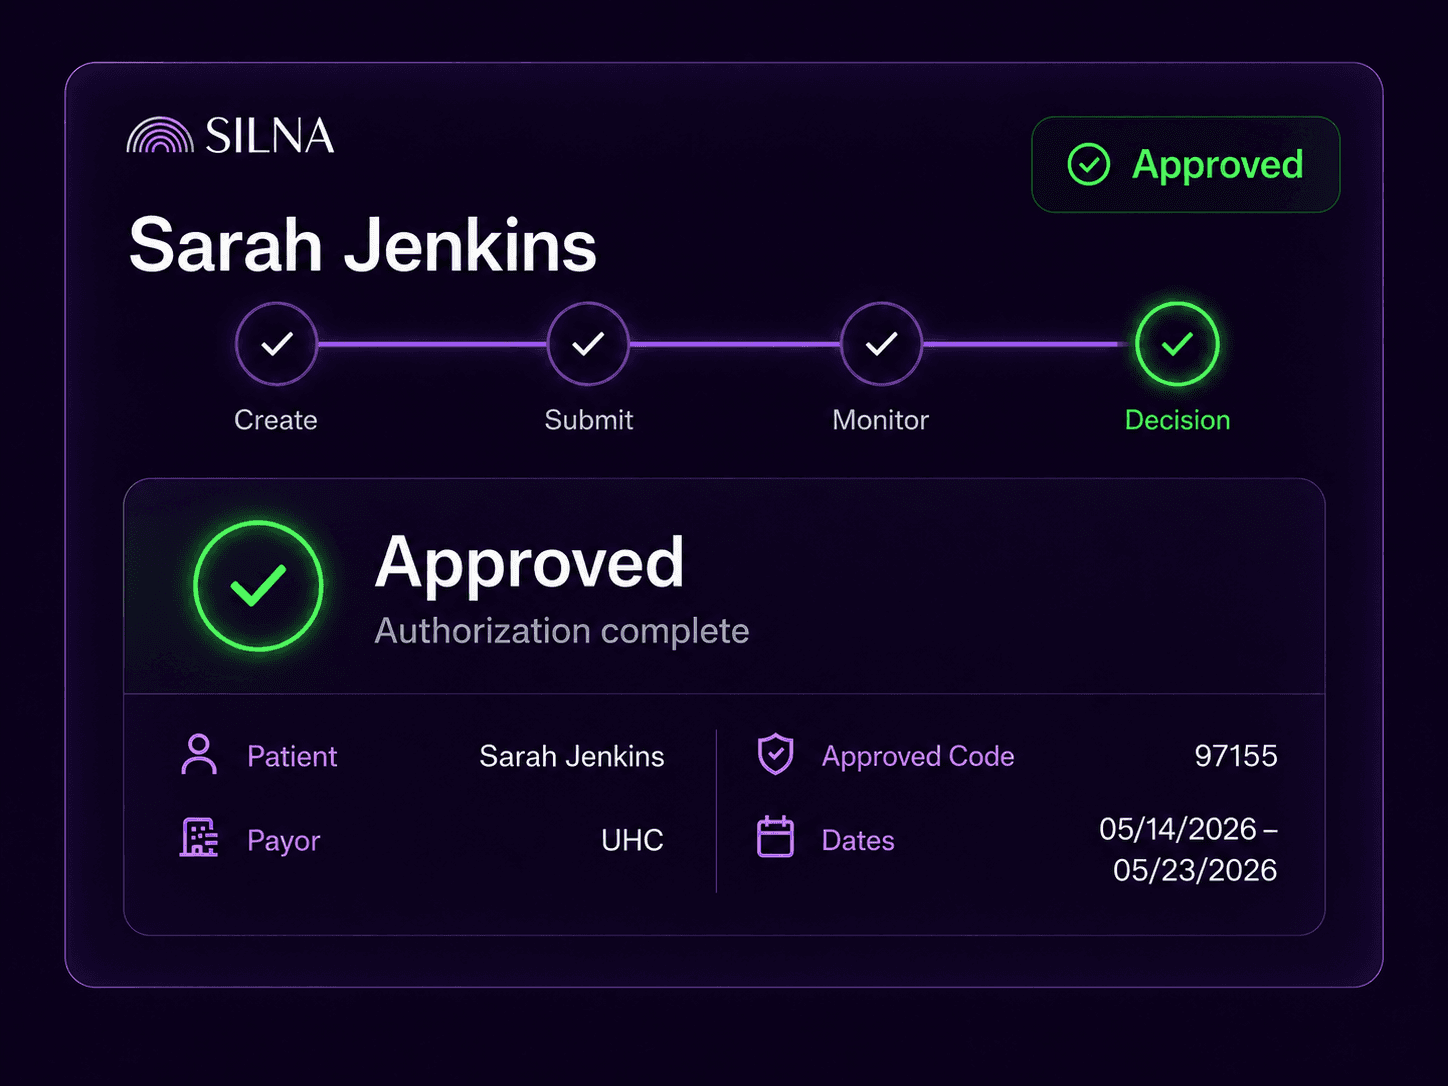Image resolution: width=1448 pixels, height=1086 pixels.
Task: Click the Approved status badge button
Action: (1185, 165)
